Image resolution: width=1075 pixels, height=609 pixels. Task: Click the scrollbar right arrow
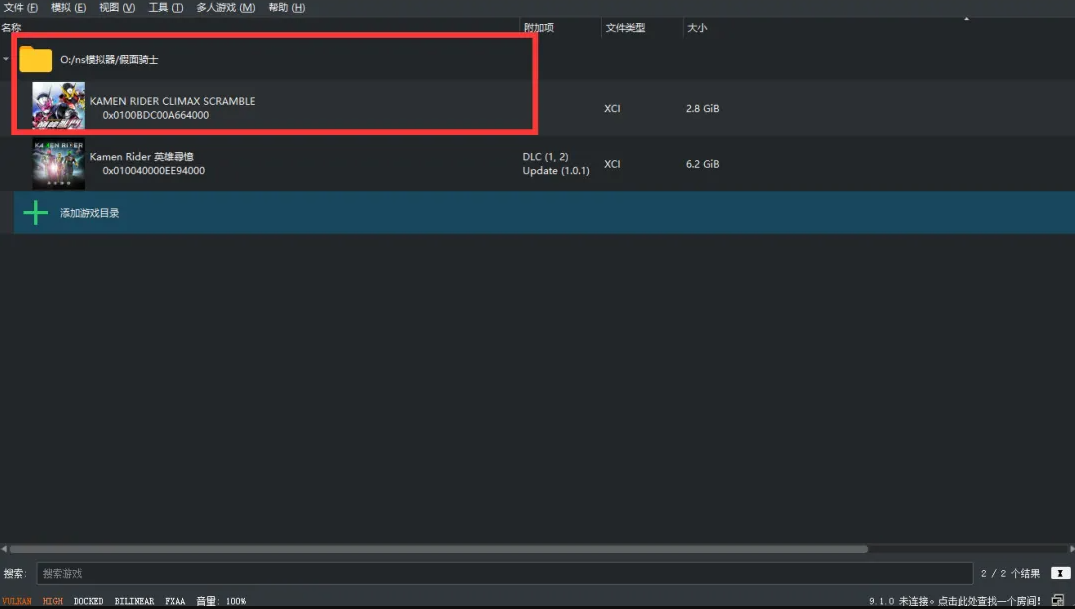pos(1071,549)
